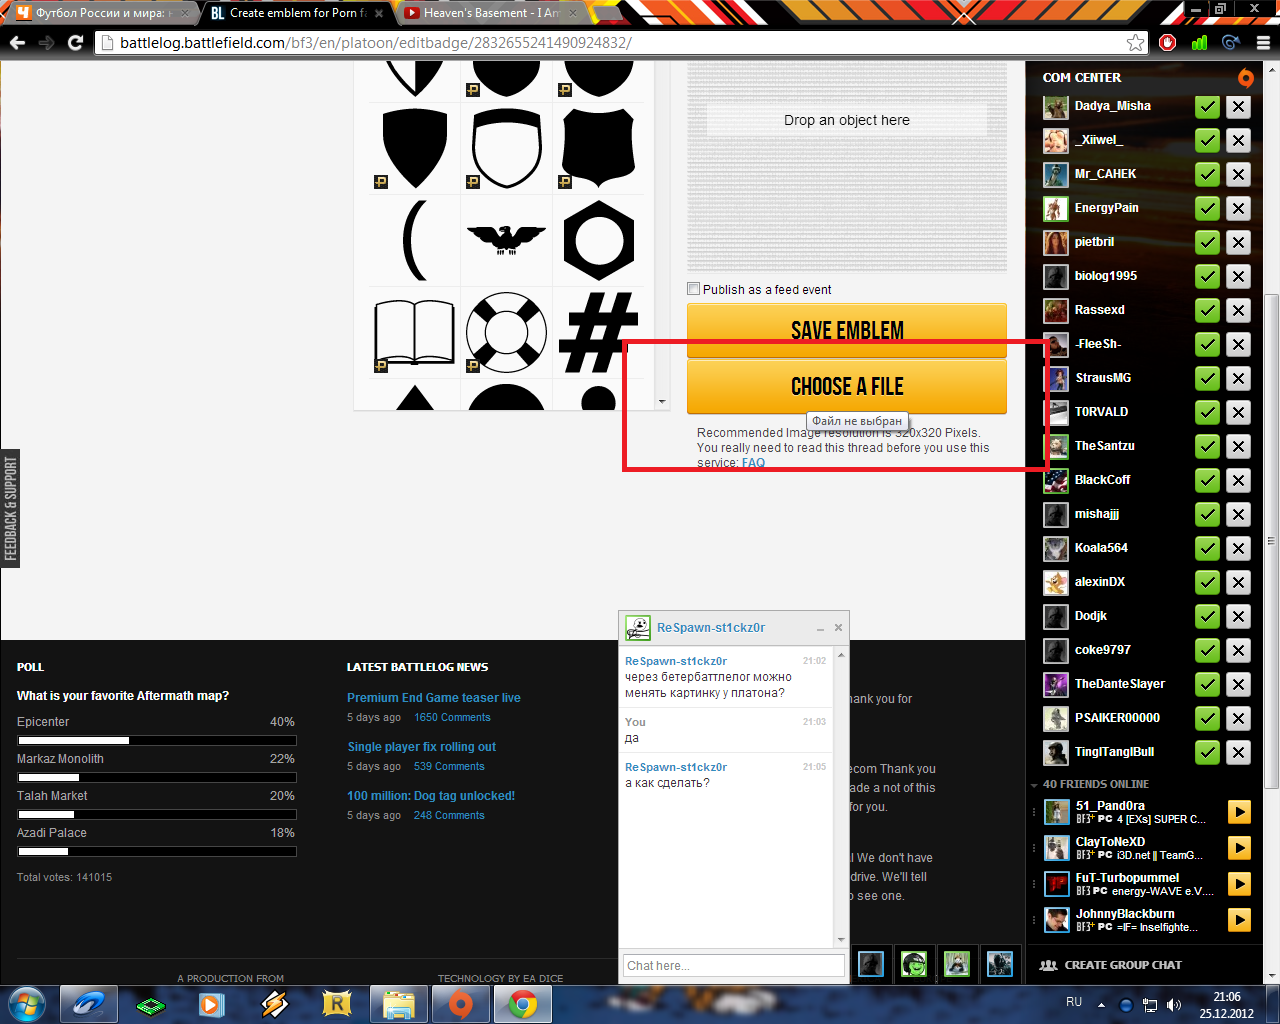1280x1024 pixels.
Task: Click the Origin icon in Com Center header
Action: (1245, 78)
